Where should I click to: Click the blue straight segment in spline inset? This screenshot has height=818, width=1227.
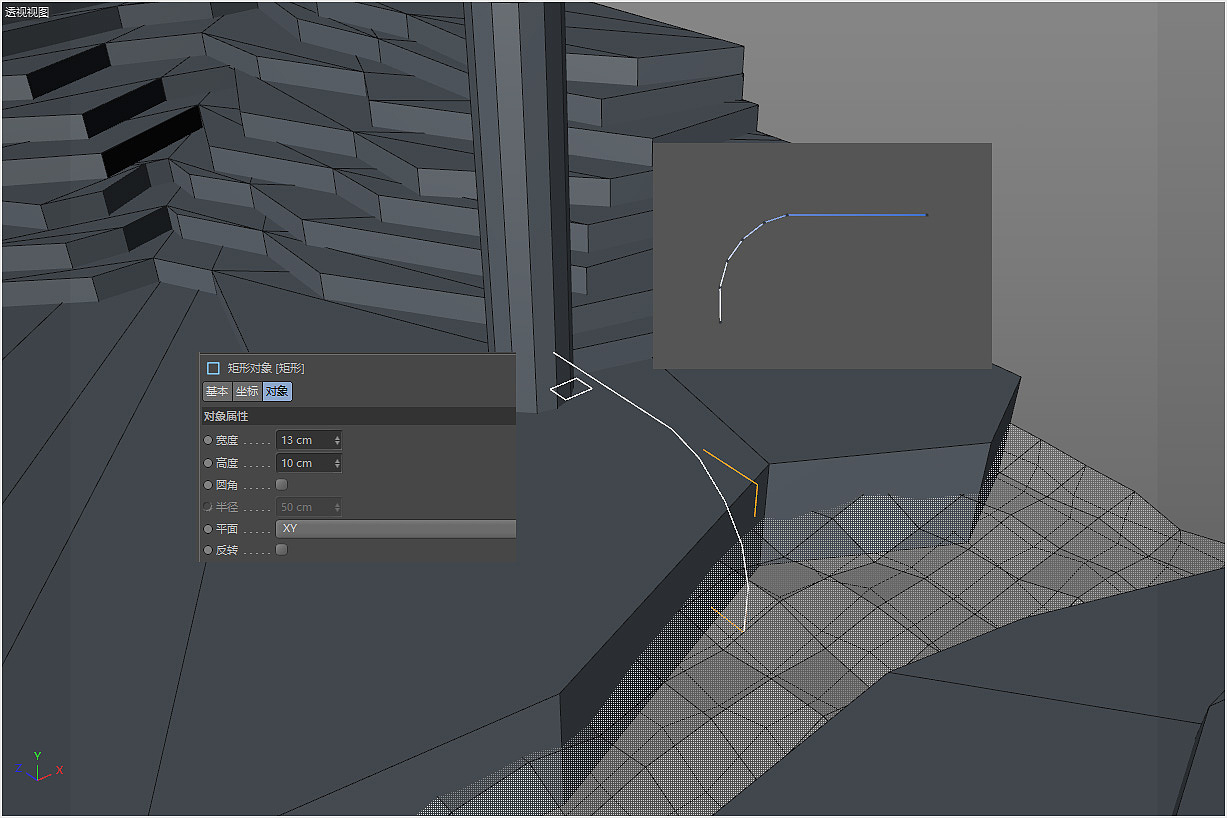[x=857, y=214]
